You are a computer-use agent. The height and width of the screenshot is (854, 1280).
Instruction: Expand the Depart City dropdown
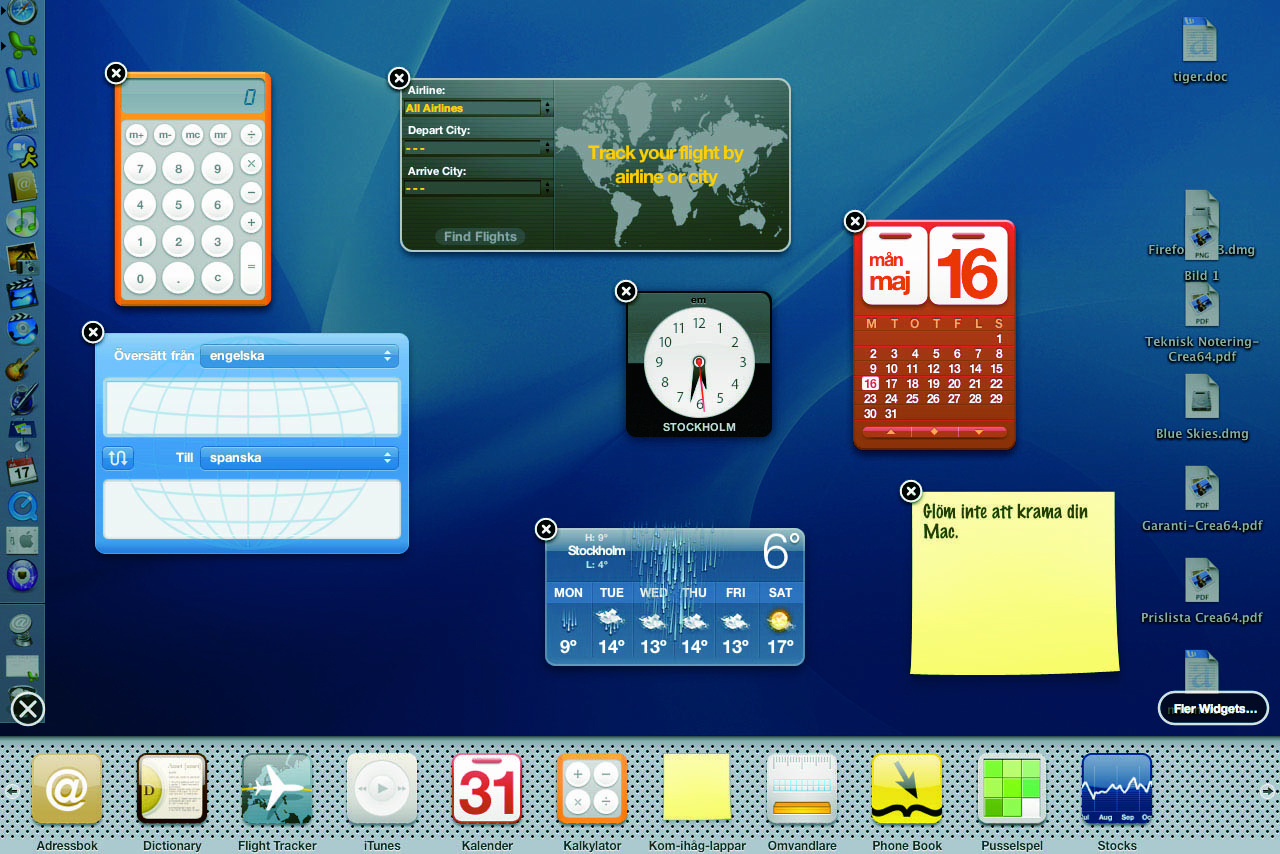point(478,148)
